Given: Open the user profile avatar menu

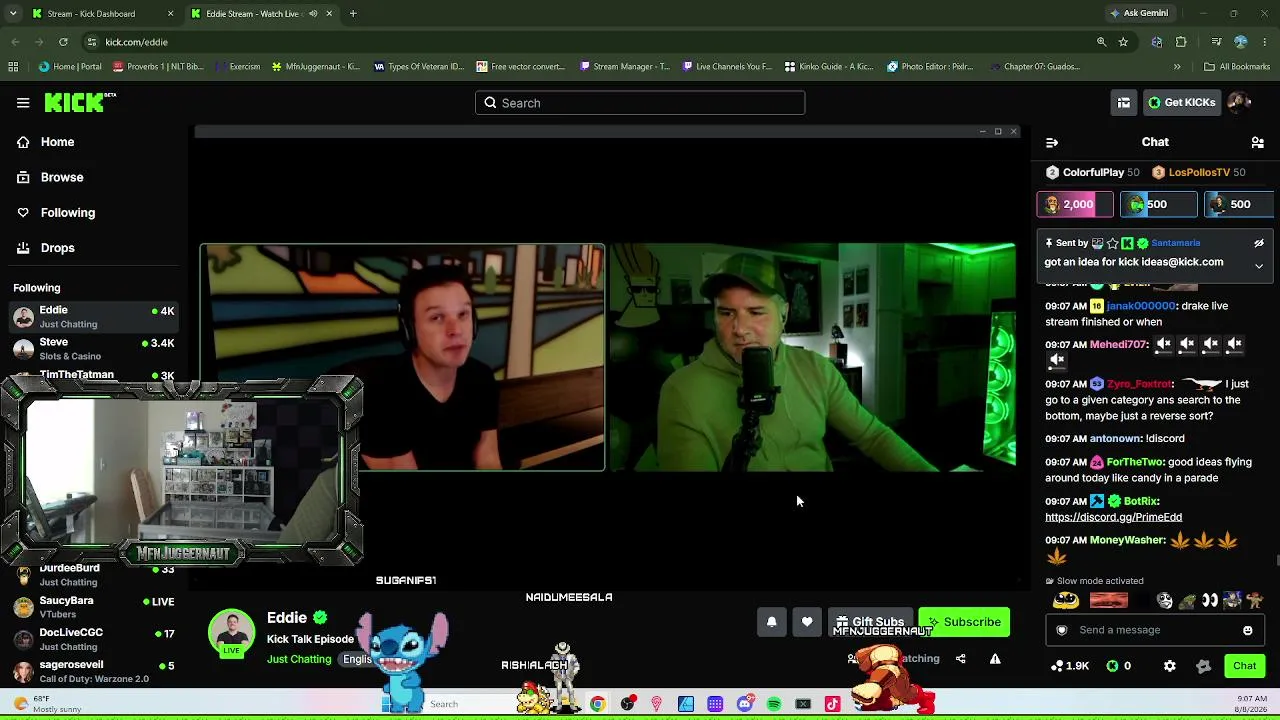Looking at the screenshot, I should [x=1239, y=103].
